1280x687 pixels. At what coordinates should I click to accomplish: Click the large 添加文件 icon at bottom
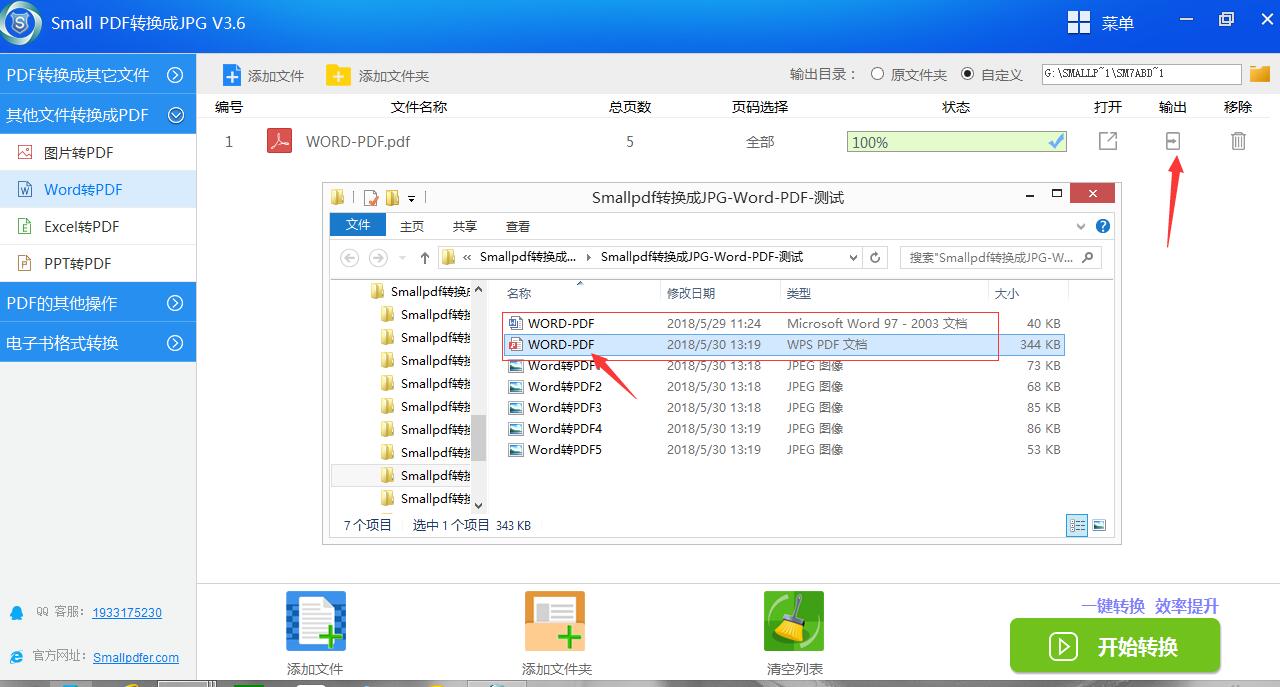pyautogui.click(x=316, y=621)
